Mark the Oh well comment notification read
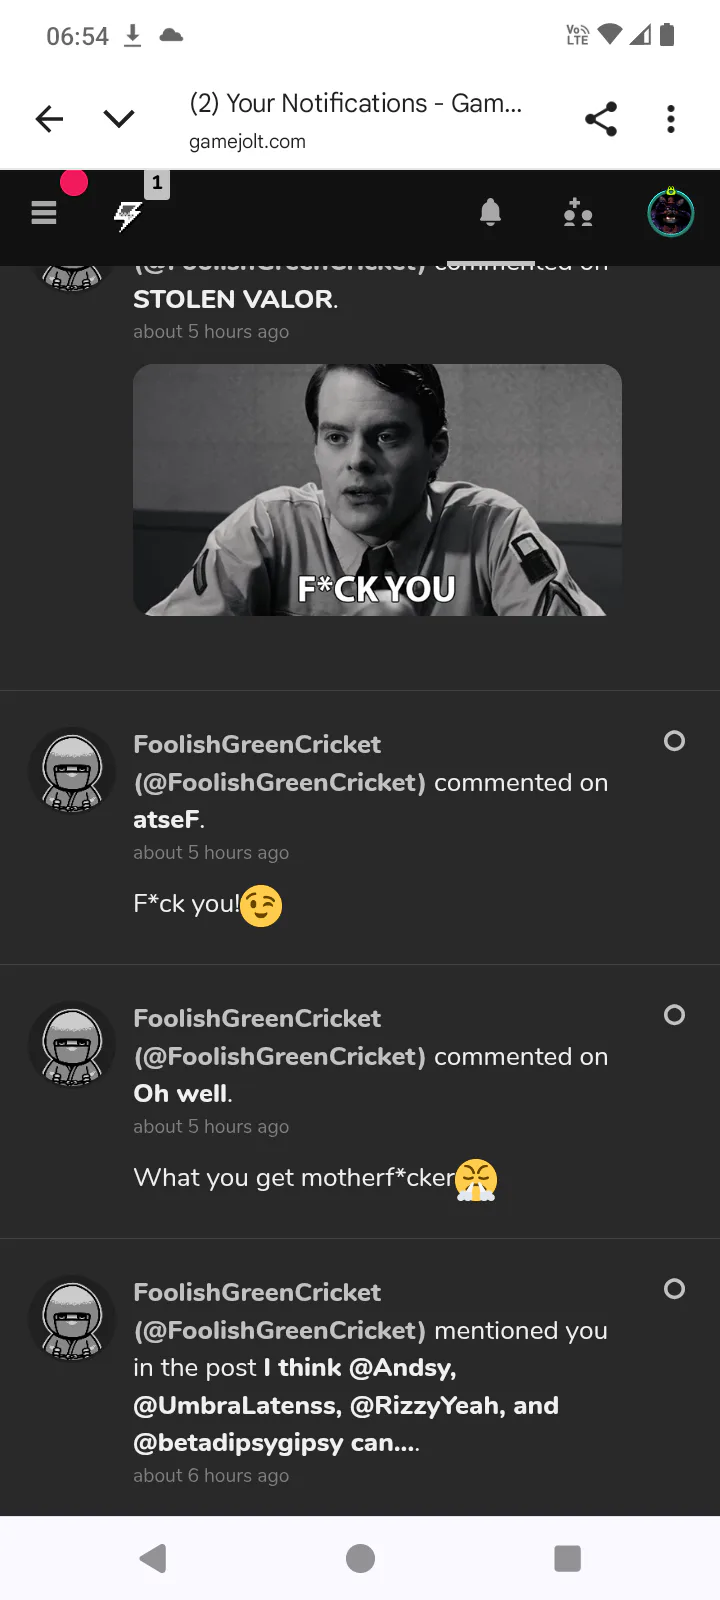The image size is (720, 1600). click(x=675, y=1015)
